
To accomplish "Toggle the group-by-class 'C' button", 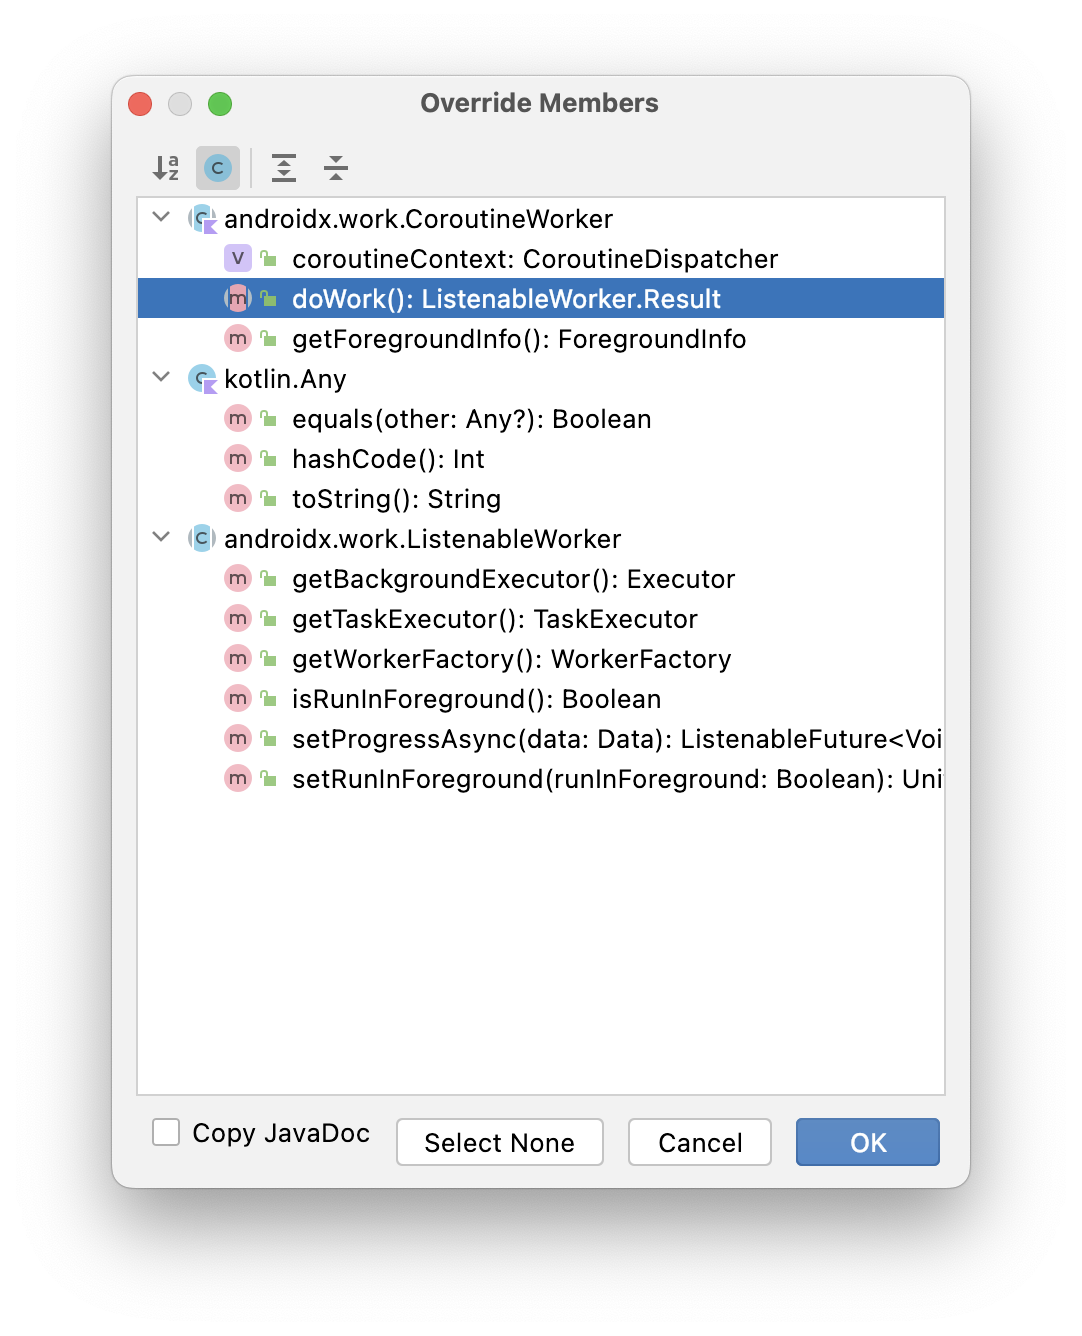I will click(x=217, y=168).
